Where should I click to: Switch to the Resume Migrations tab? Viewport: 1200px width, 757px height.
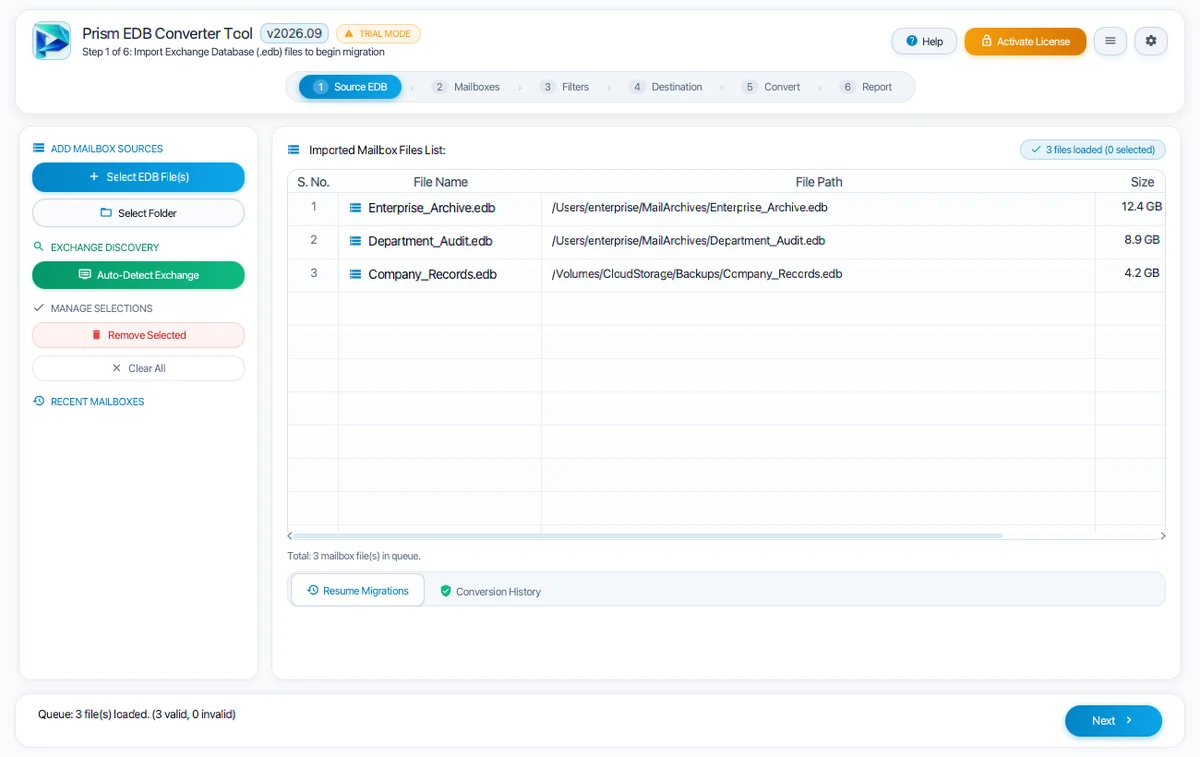click(x=358, y=591)
